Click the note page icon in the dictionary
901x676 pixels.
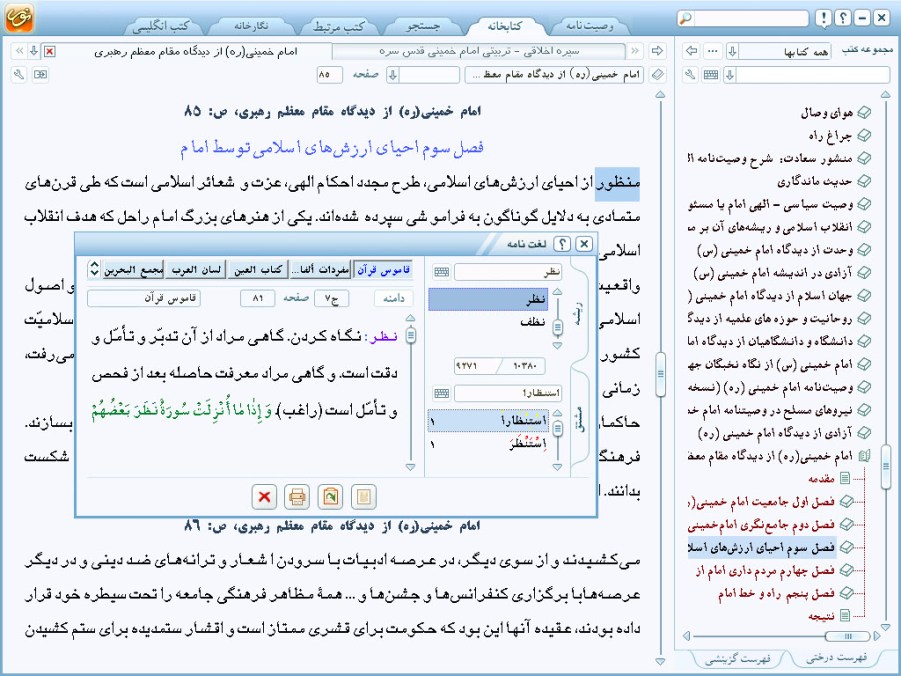click(x=363, y=497)
